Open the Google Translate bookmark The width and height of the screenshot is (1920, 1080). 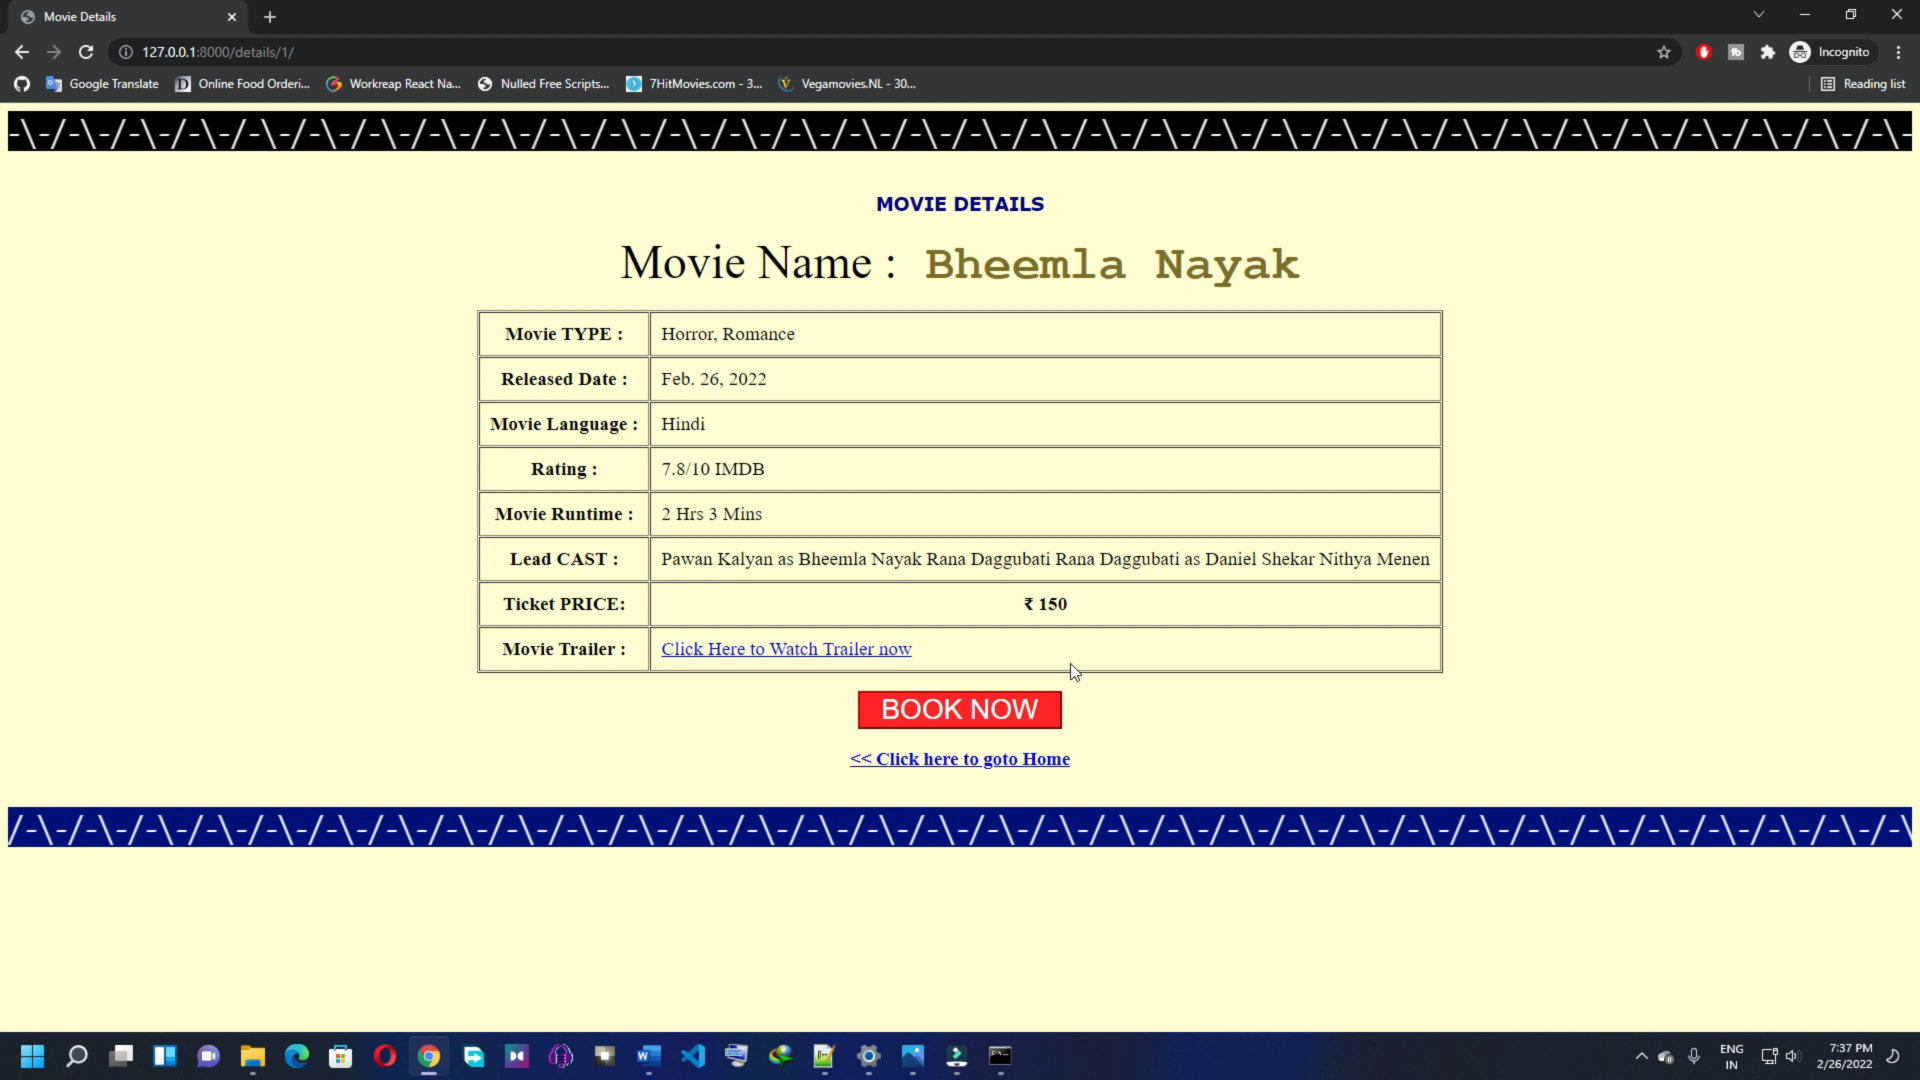point(102,84)
